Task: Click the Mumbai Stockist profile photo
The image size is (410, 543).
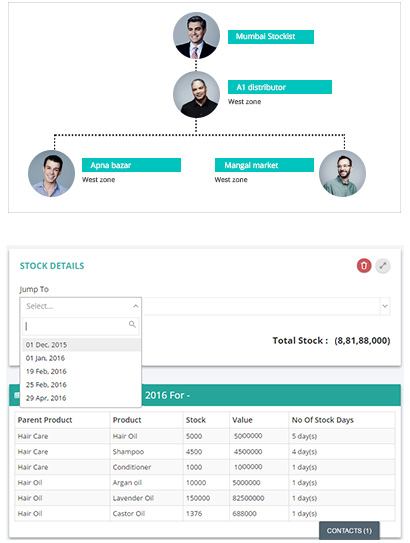Action: (x=196, y=35)
